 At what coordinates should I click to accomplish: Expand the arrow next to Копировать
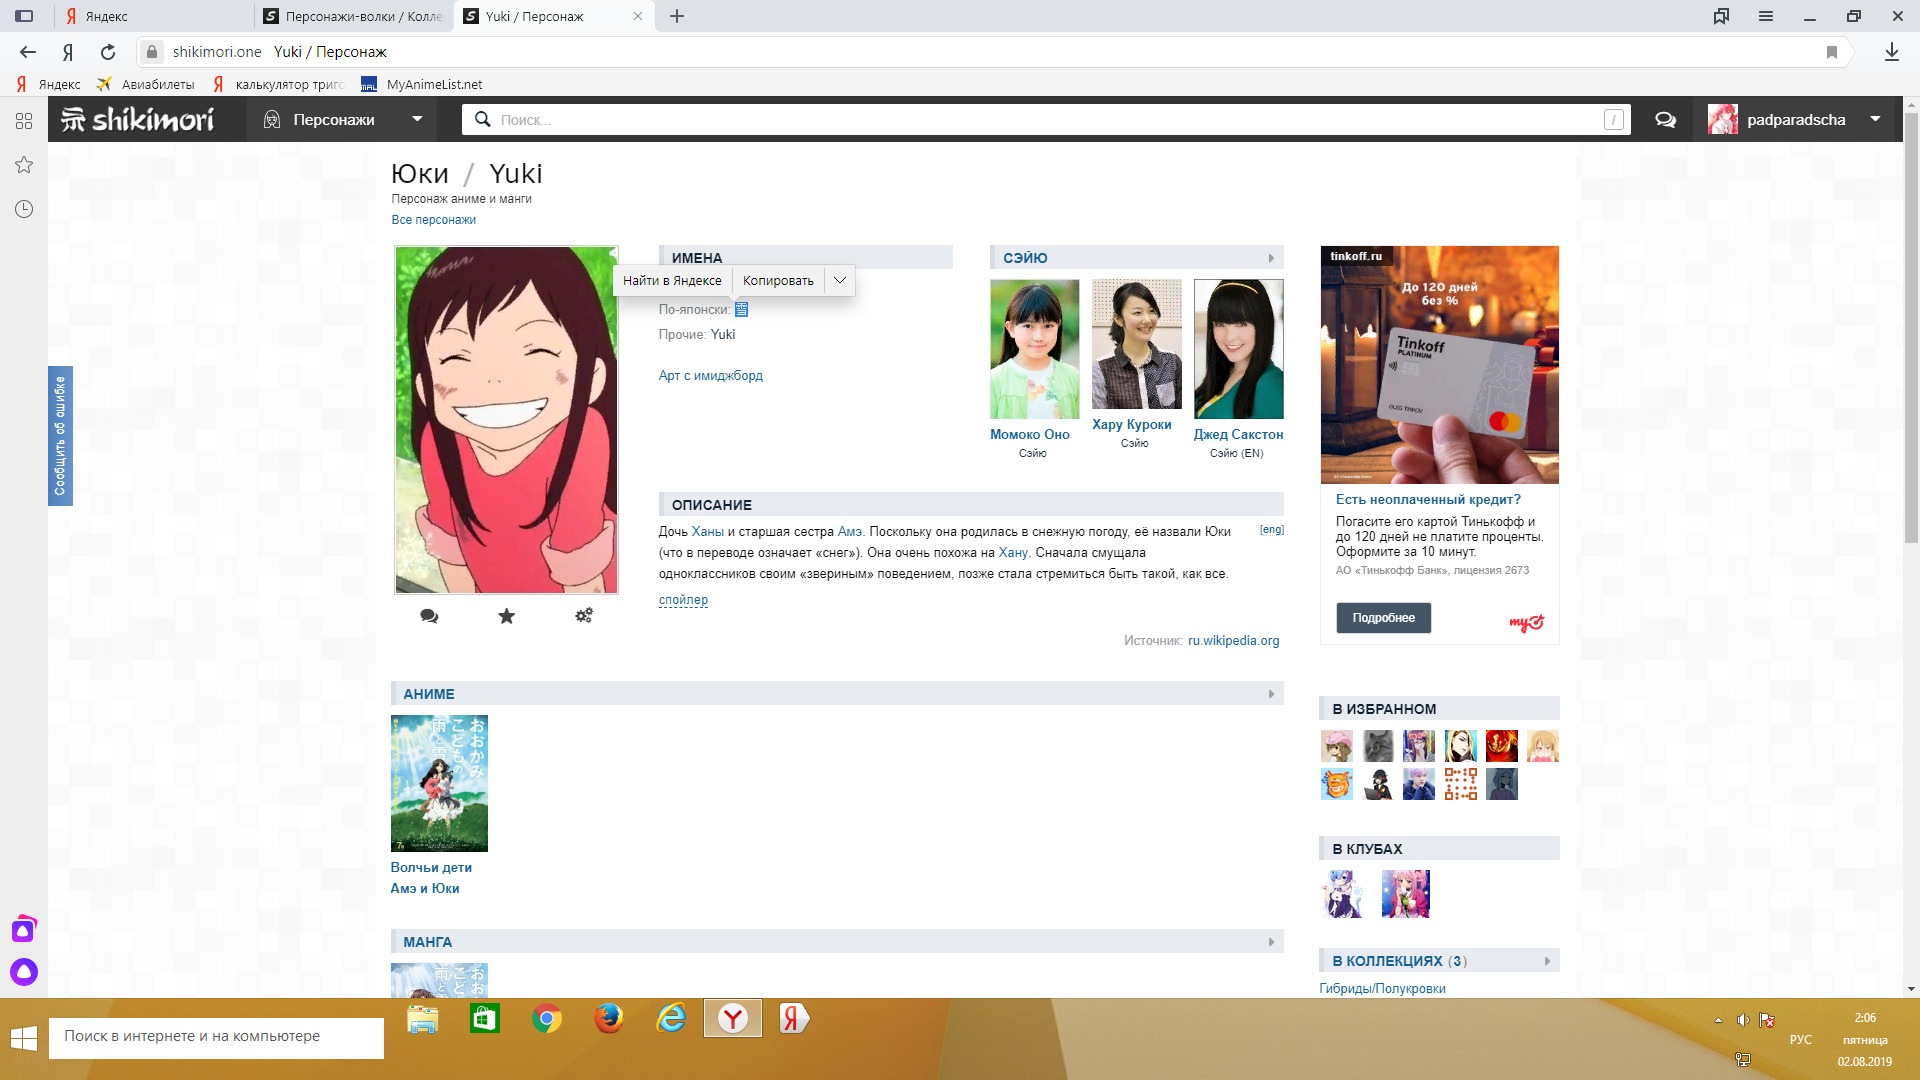pos(840,281)
